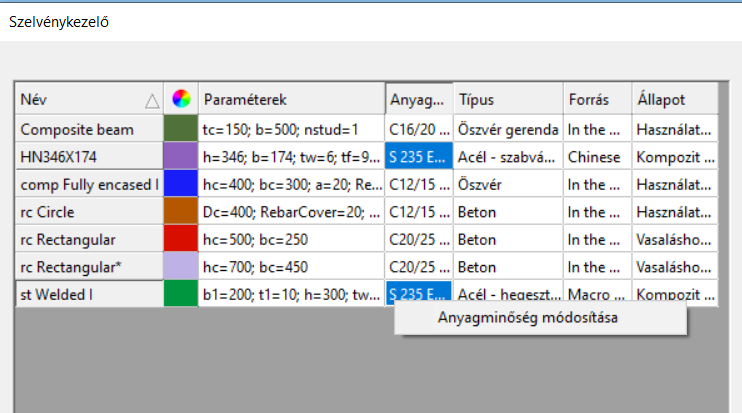Click the Állapot column header
This screenshot has height=413, width=742.
(675, 99)
